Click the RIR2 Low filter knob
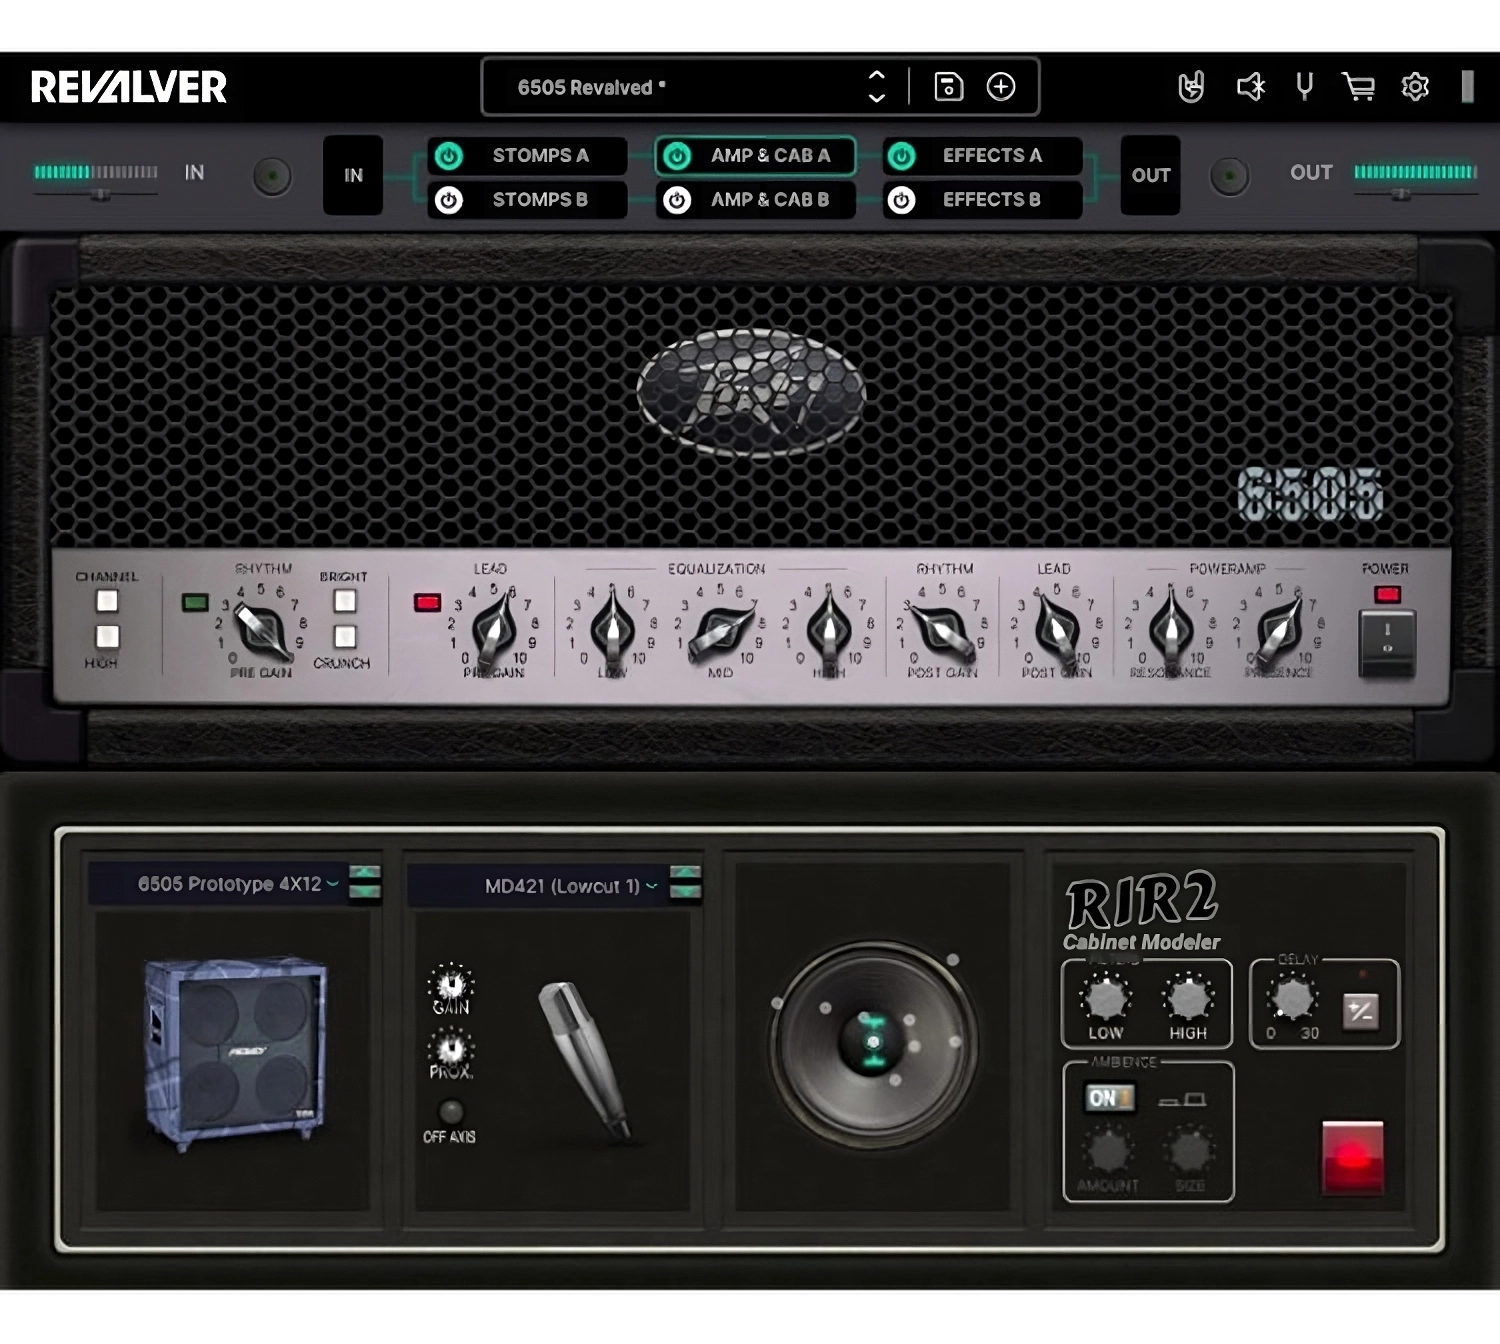 [1106, 998]
